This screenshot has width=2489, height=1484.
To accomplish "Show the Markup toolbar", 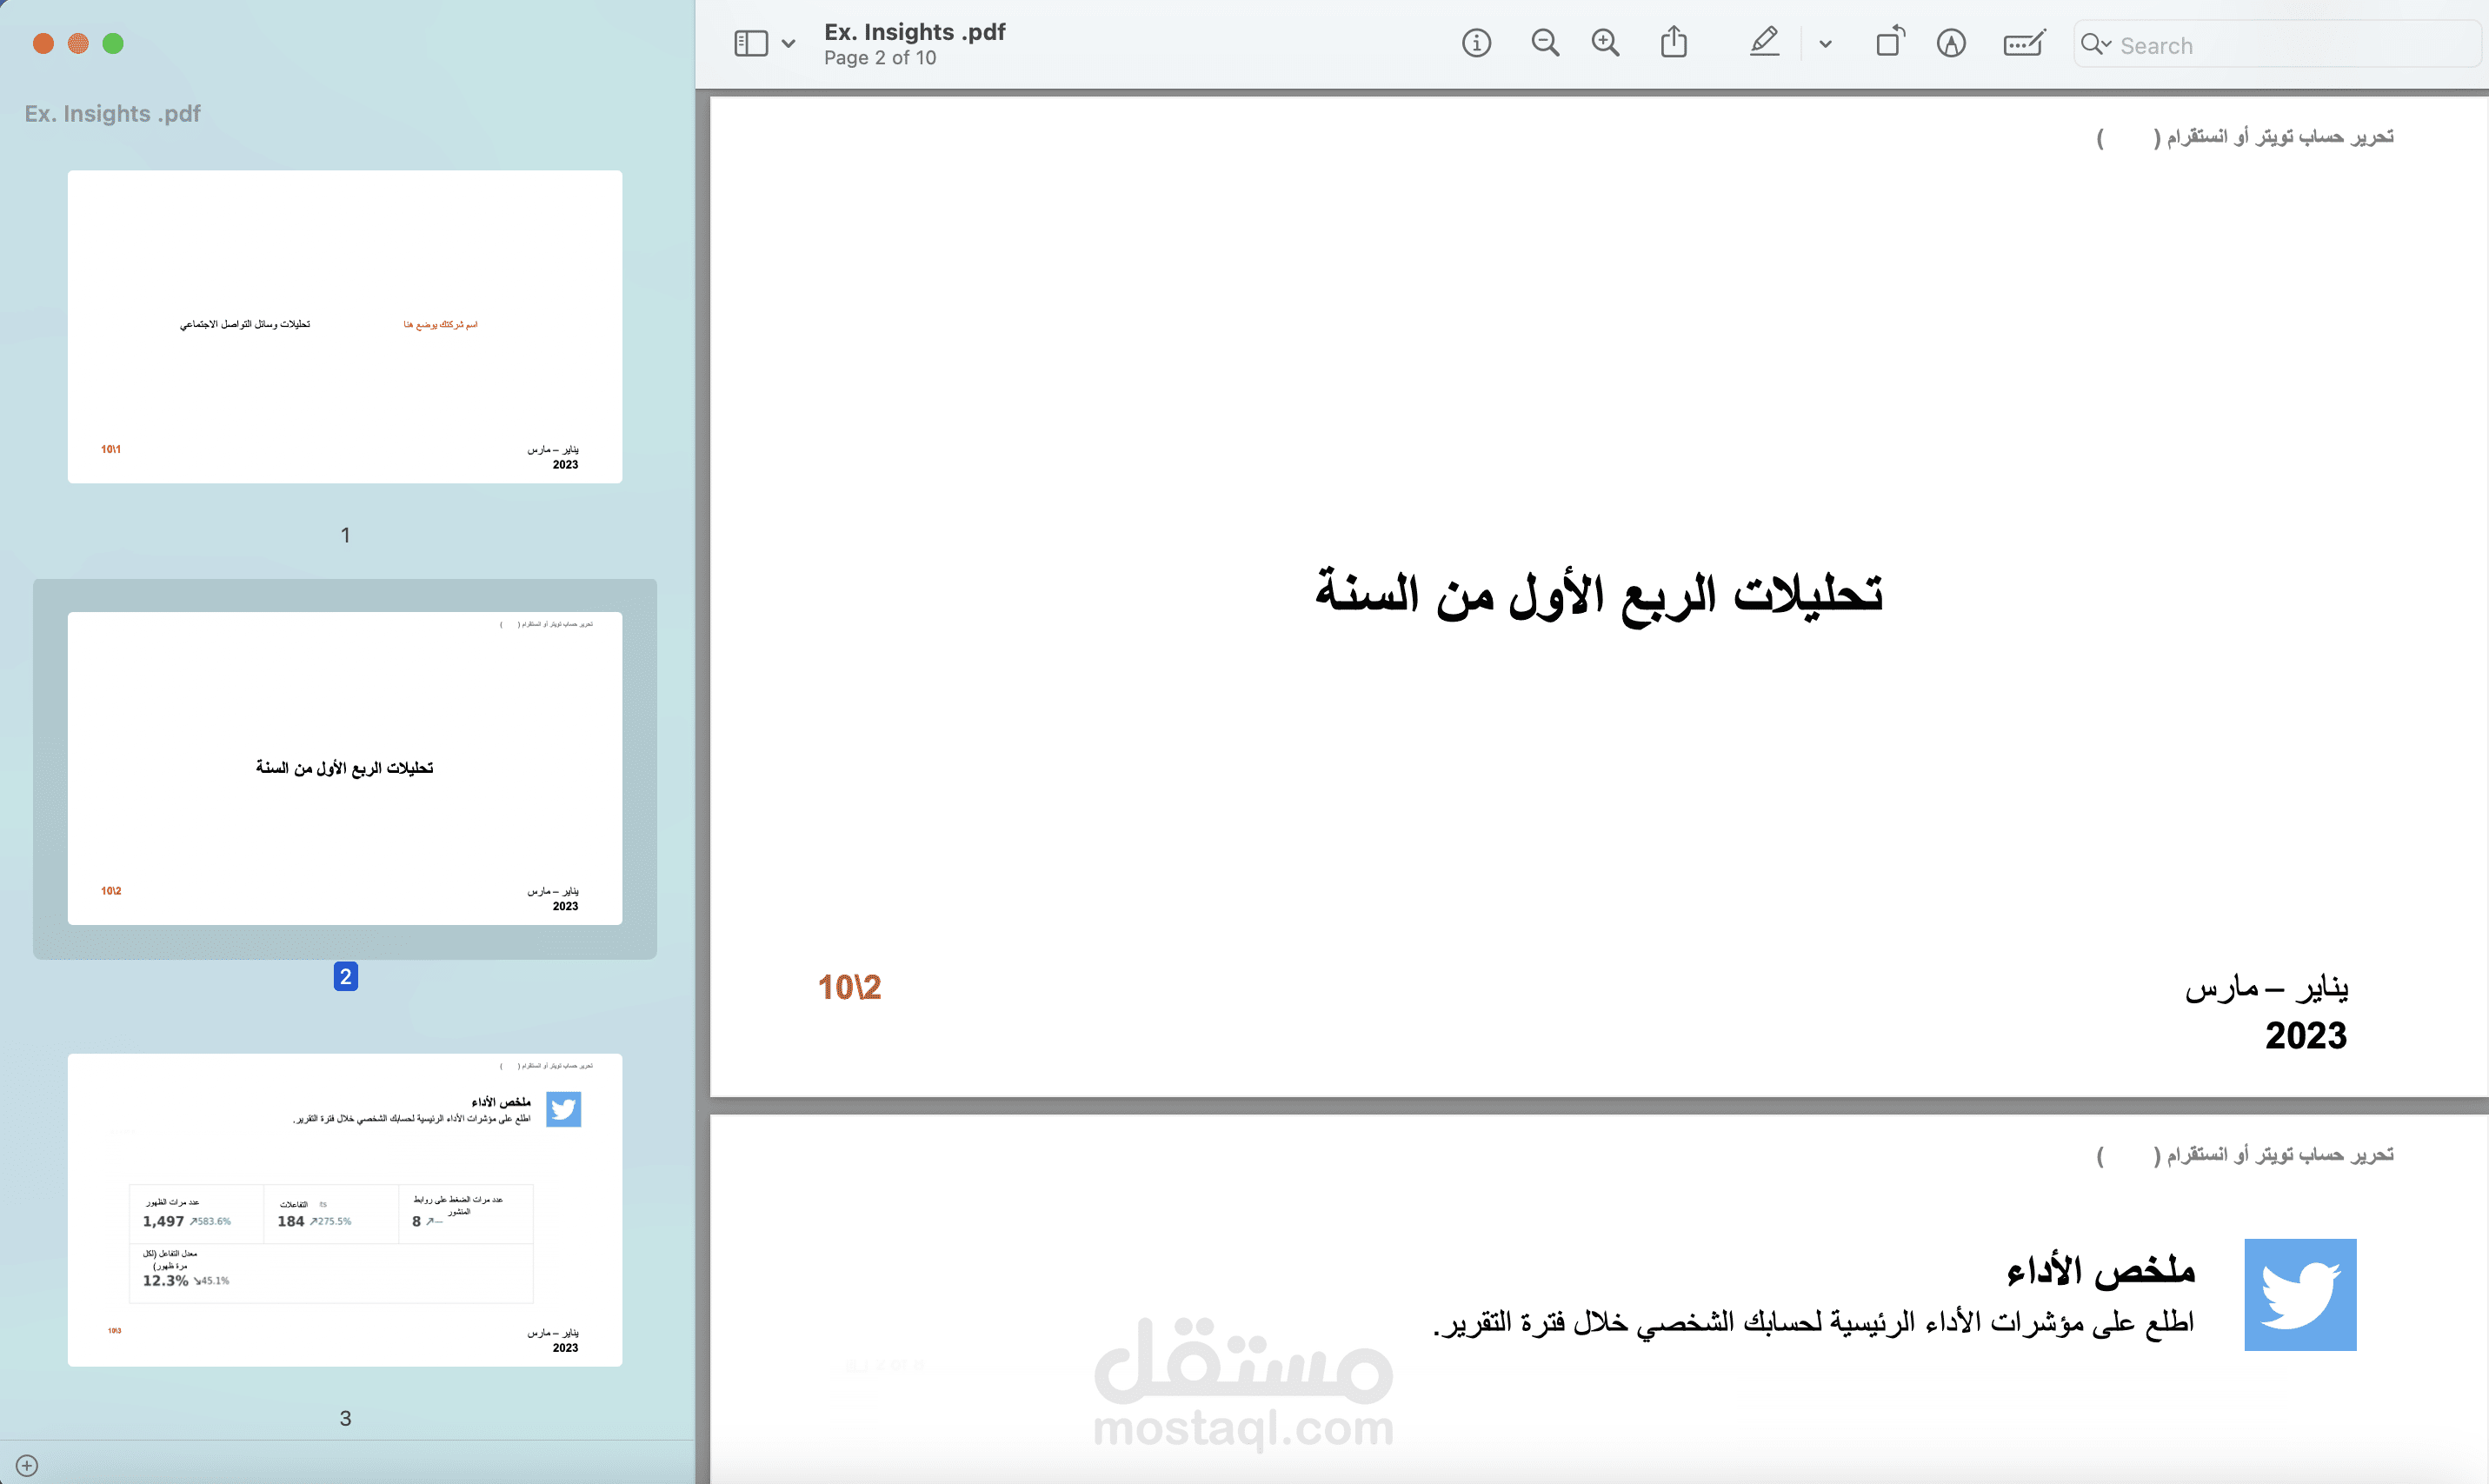I will click(x=1951, y=43).
